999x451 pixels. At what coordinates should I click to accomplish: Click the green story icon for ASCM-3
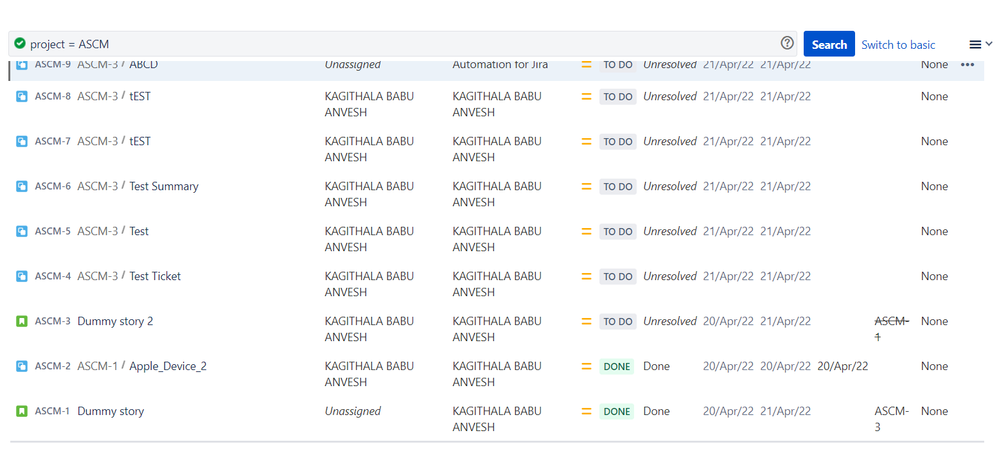(22, 322)
